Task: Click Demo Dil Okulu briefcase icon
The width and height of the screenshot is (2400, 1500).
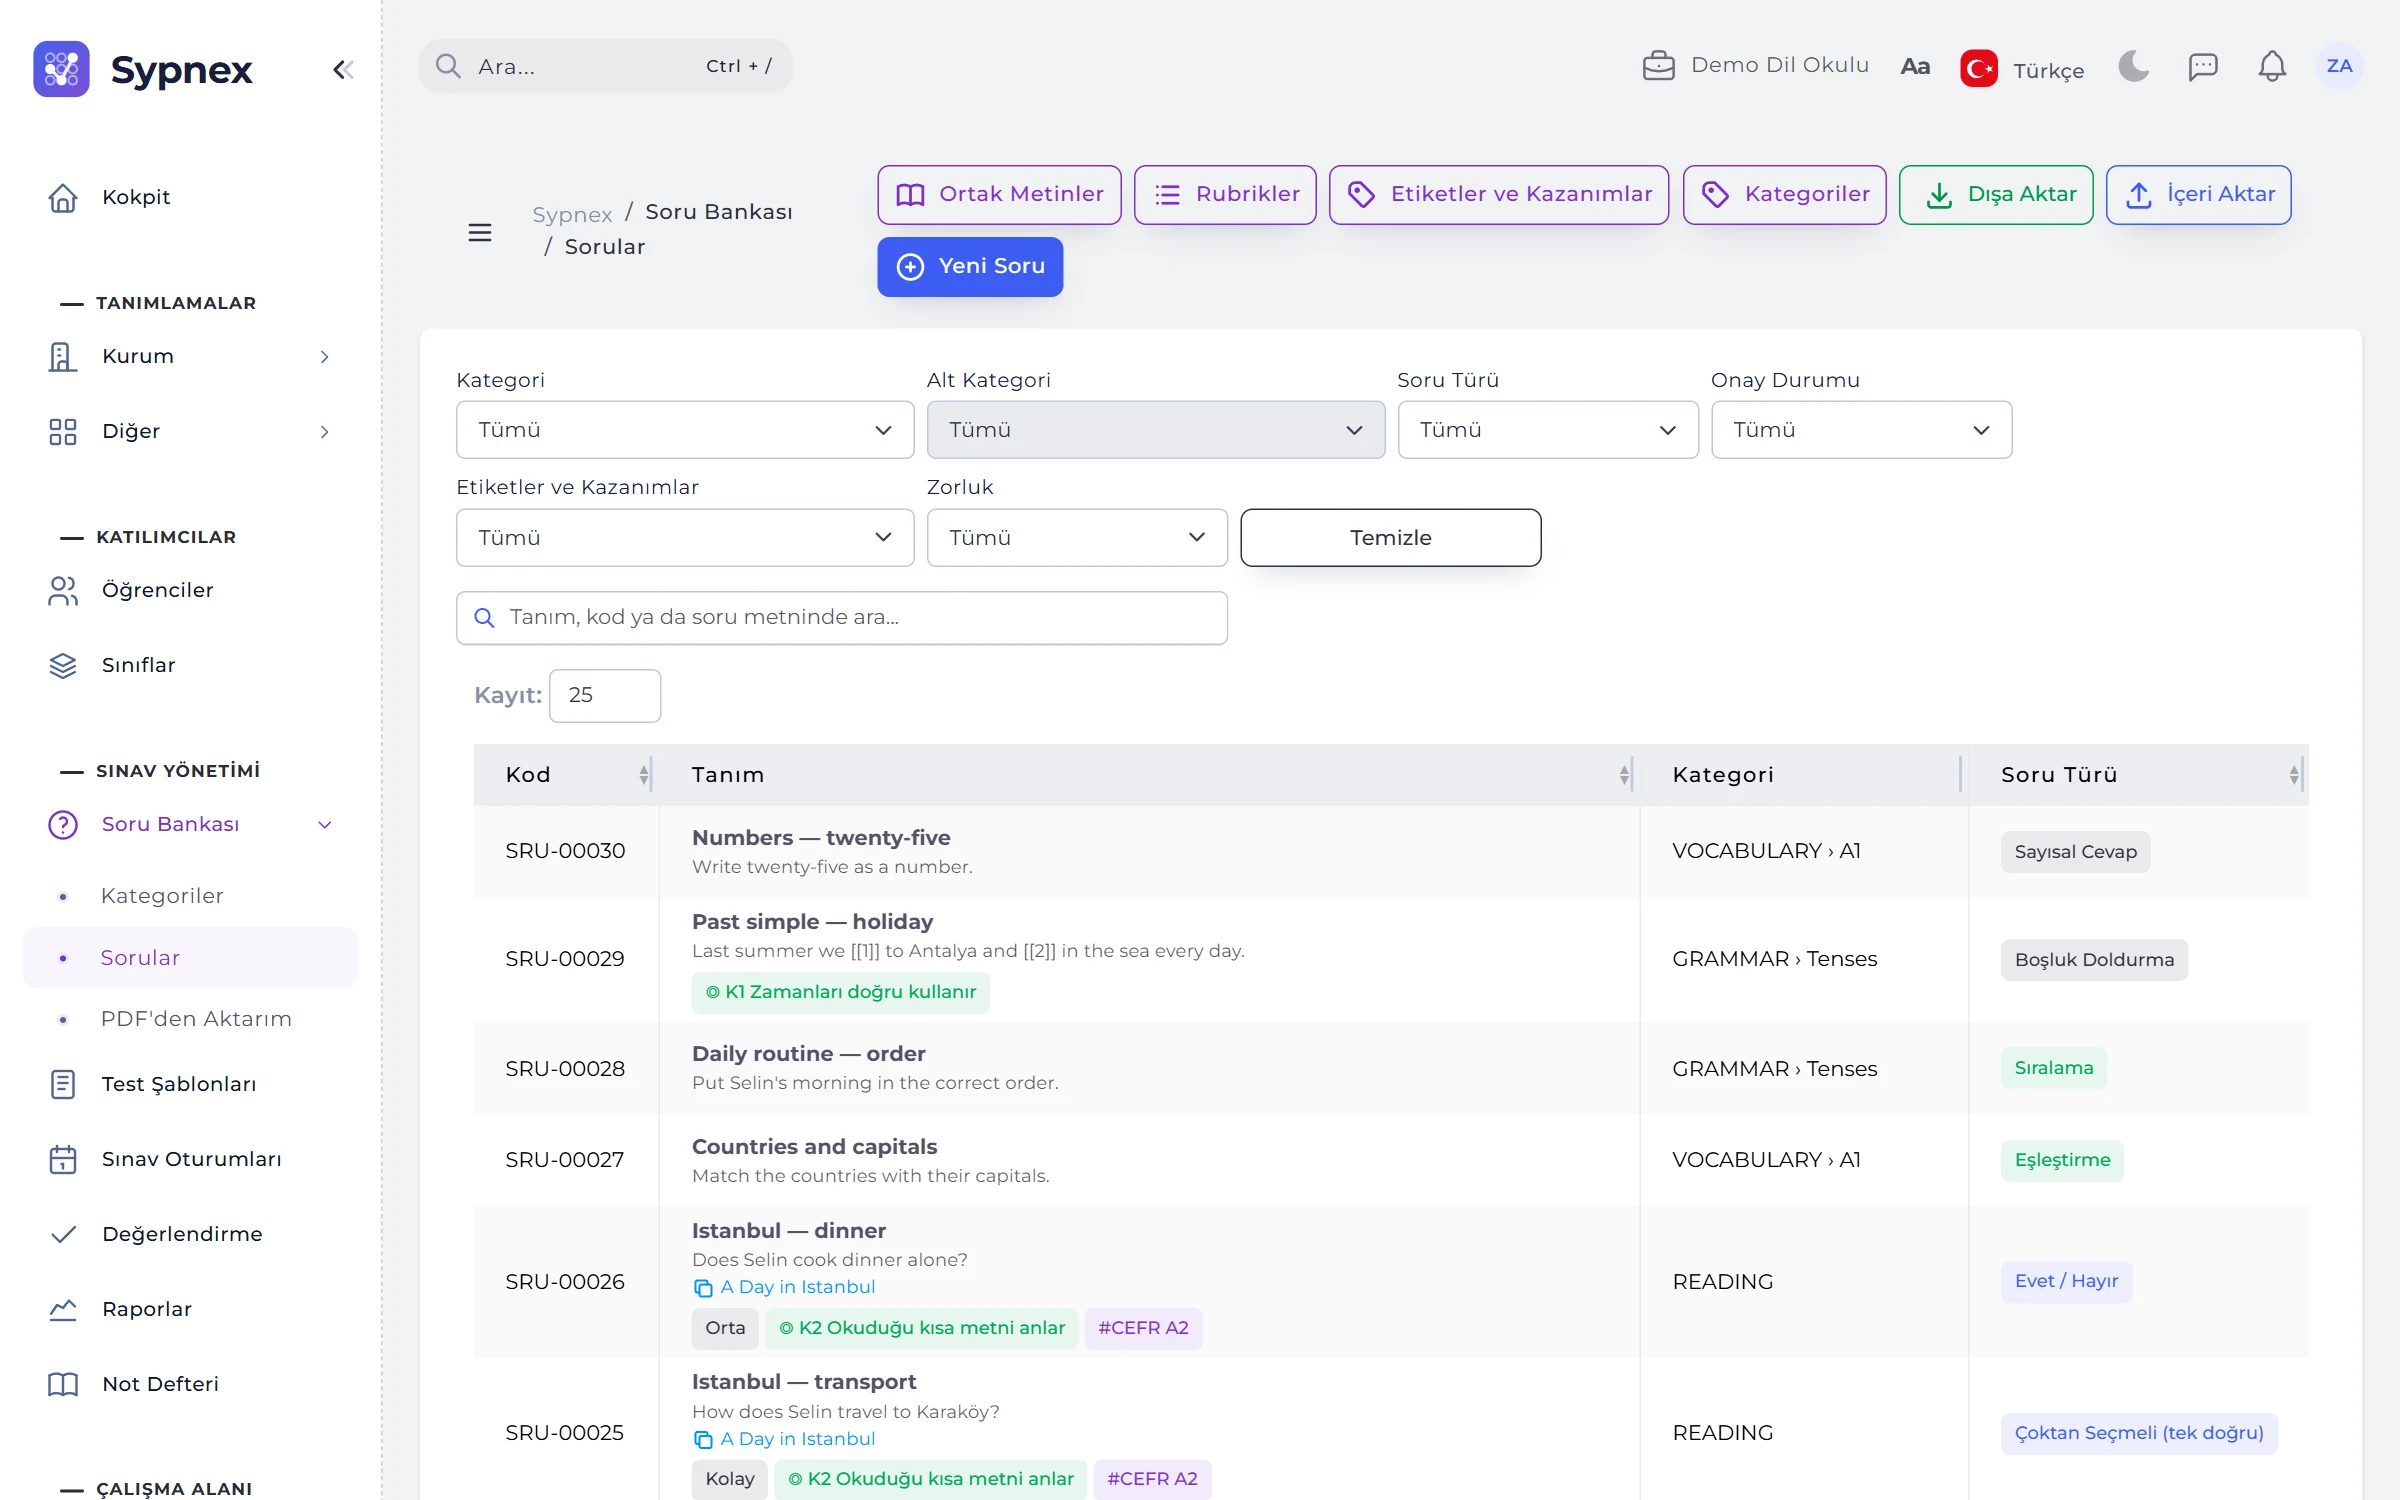Action: pos(1658,66)
